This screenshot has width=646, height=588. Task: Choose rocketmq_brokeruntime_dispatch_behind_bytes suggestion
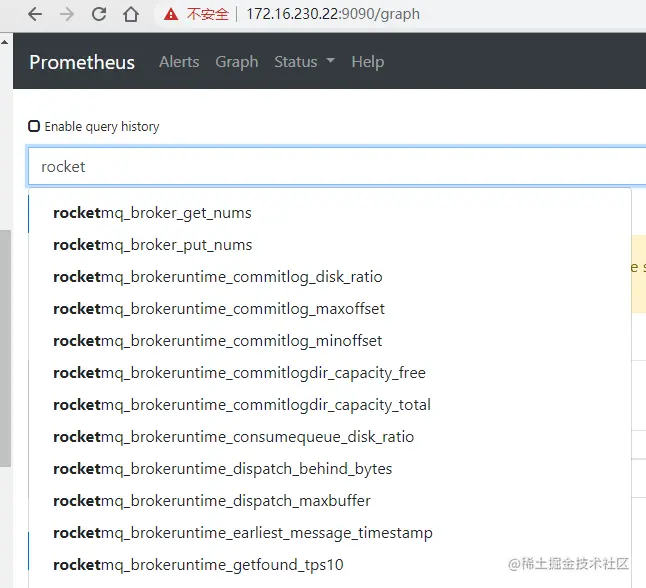[x=330, y=469]
